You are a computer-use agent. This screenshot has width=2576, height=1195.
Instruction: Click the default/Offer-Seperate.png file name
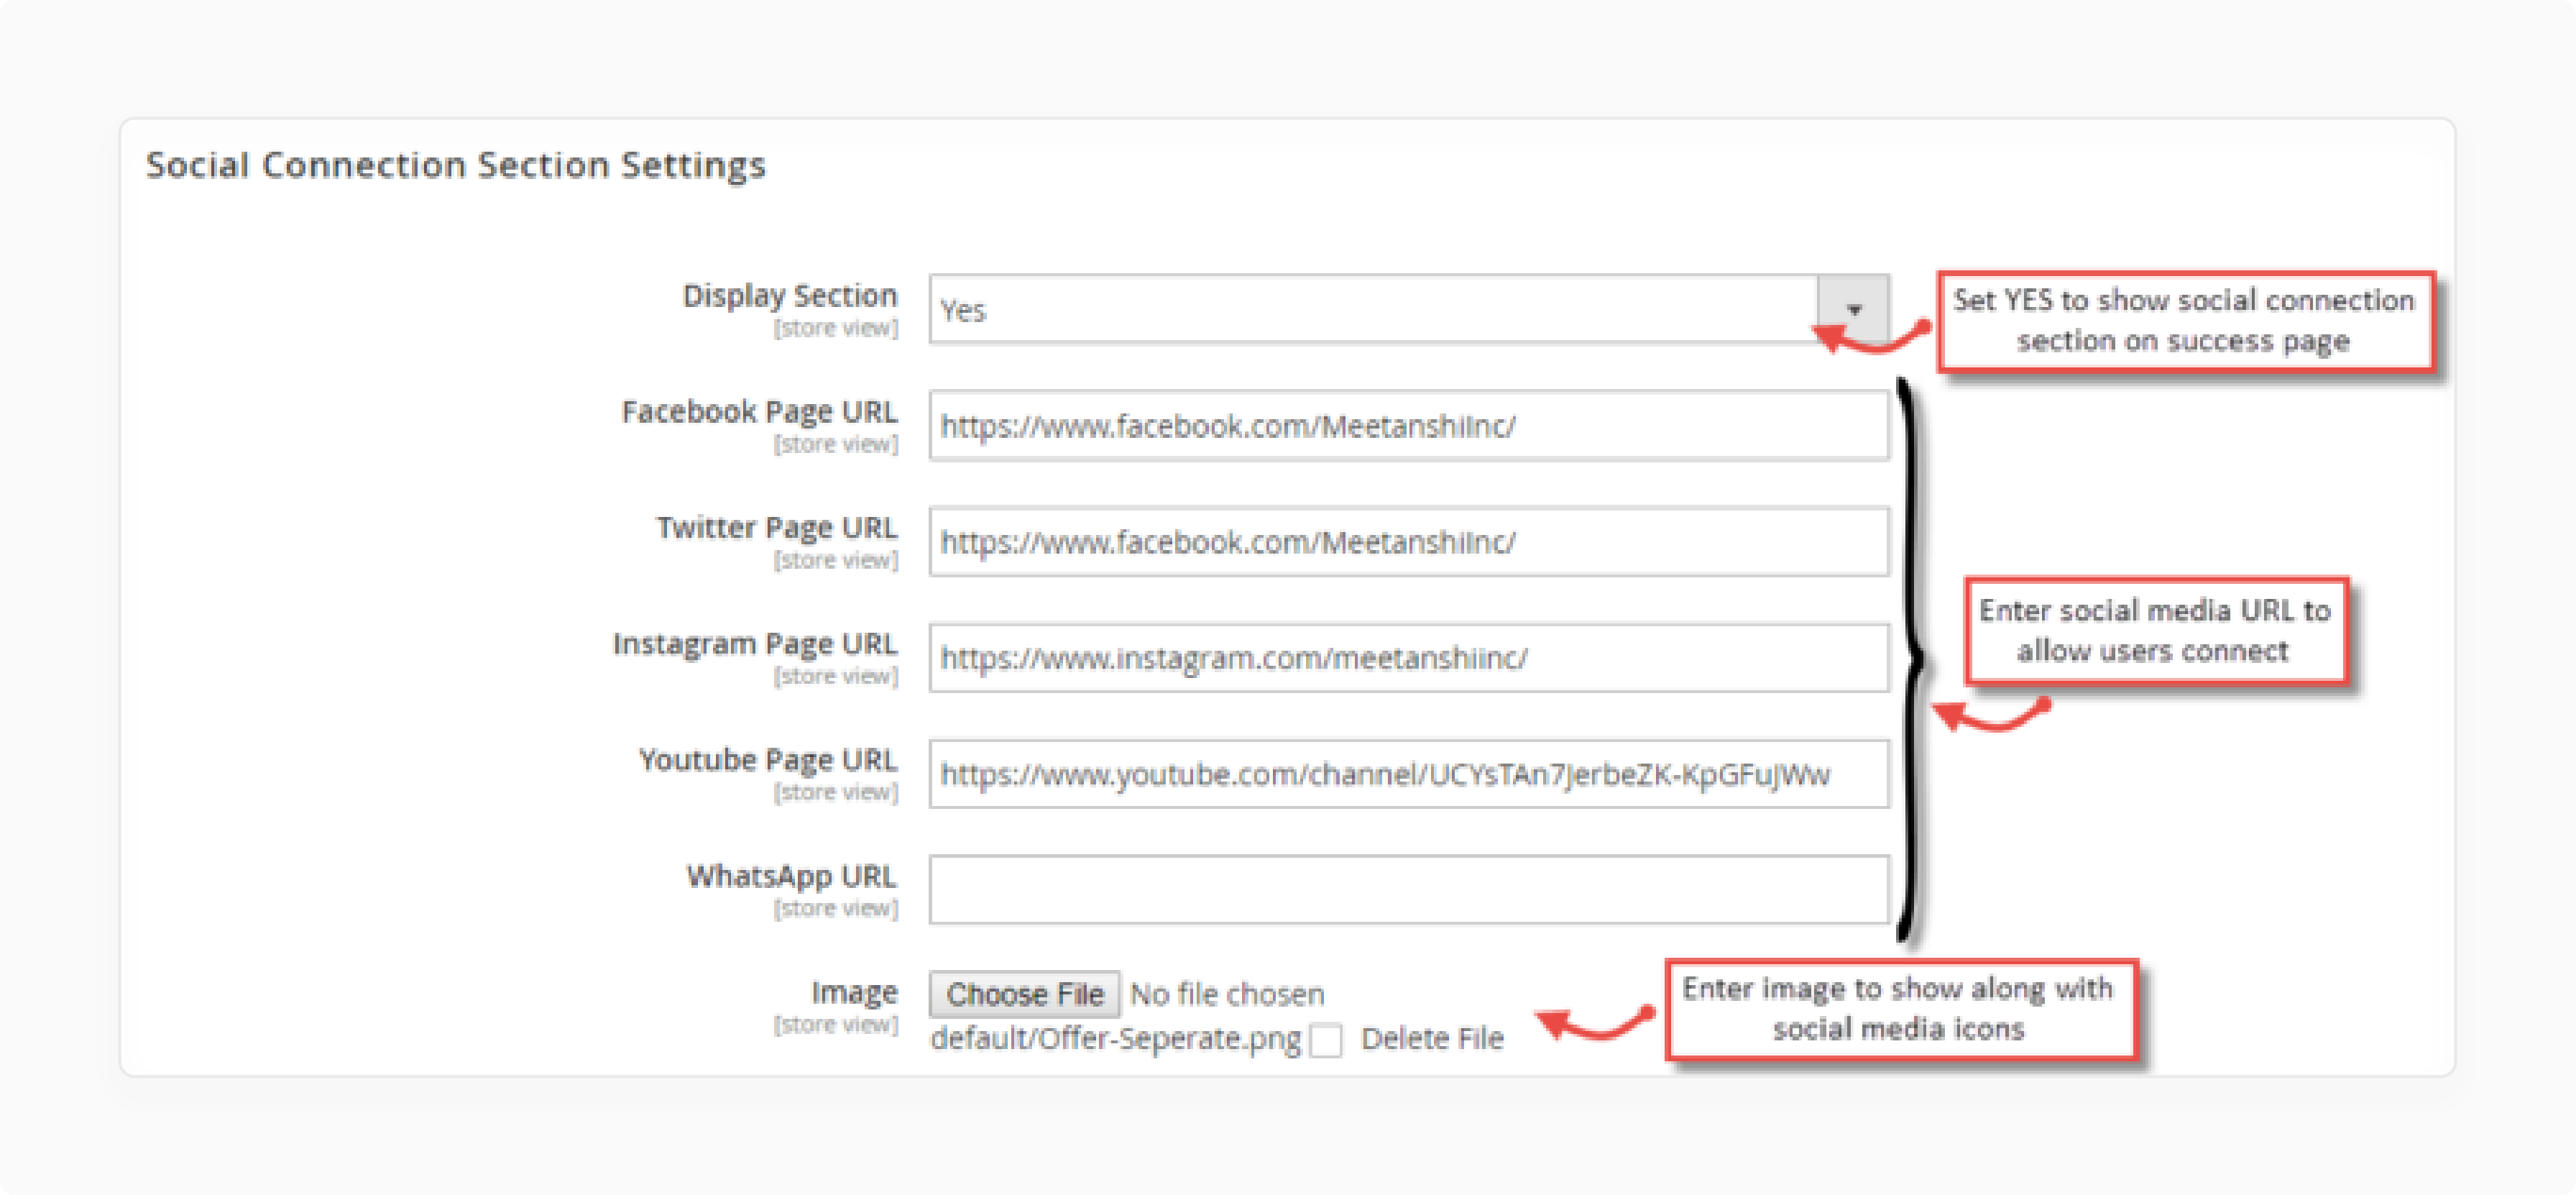click(x=1115, y=1039)
